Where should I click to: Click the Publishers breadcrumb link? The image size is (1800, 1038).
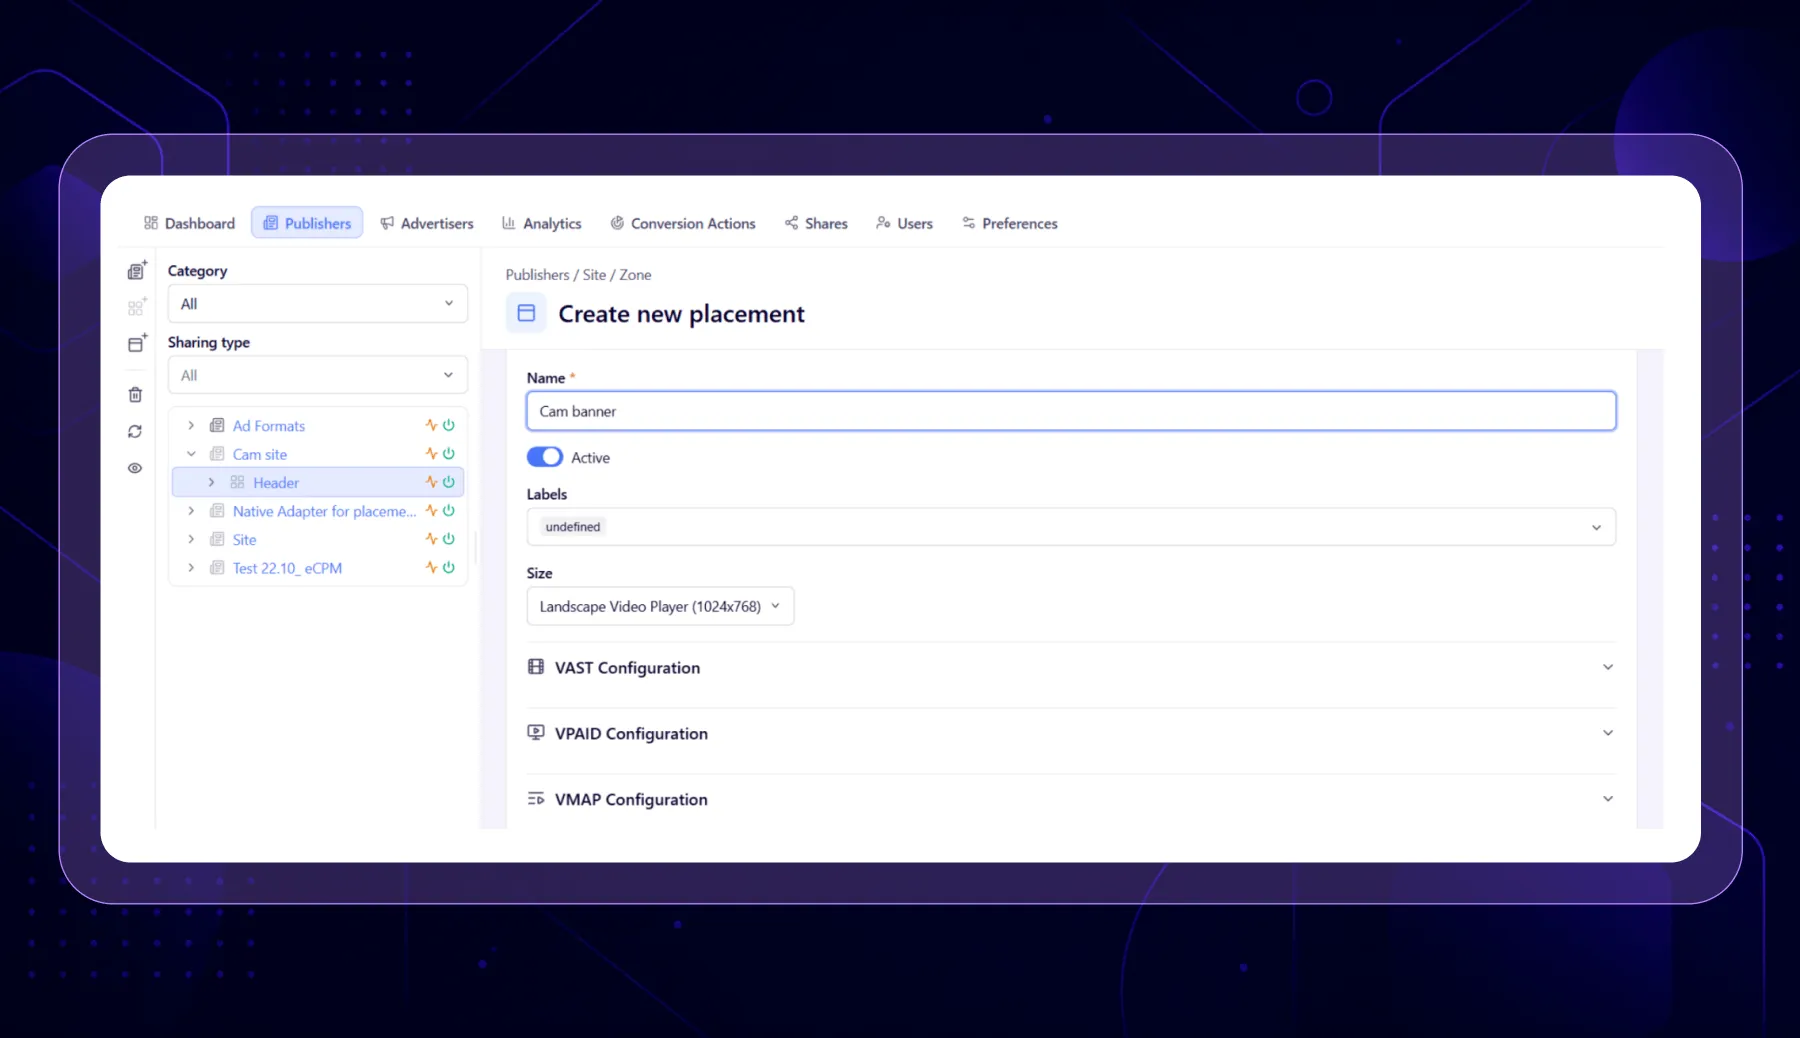click(x=537, y=275)
